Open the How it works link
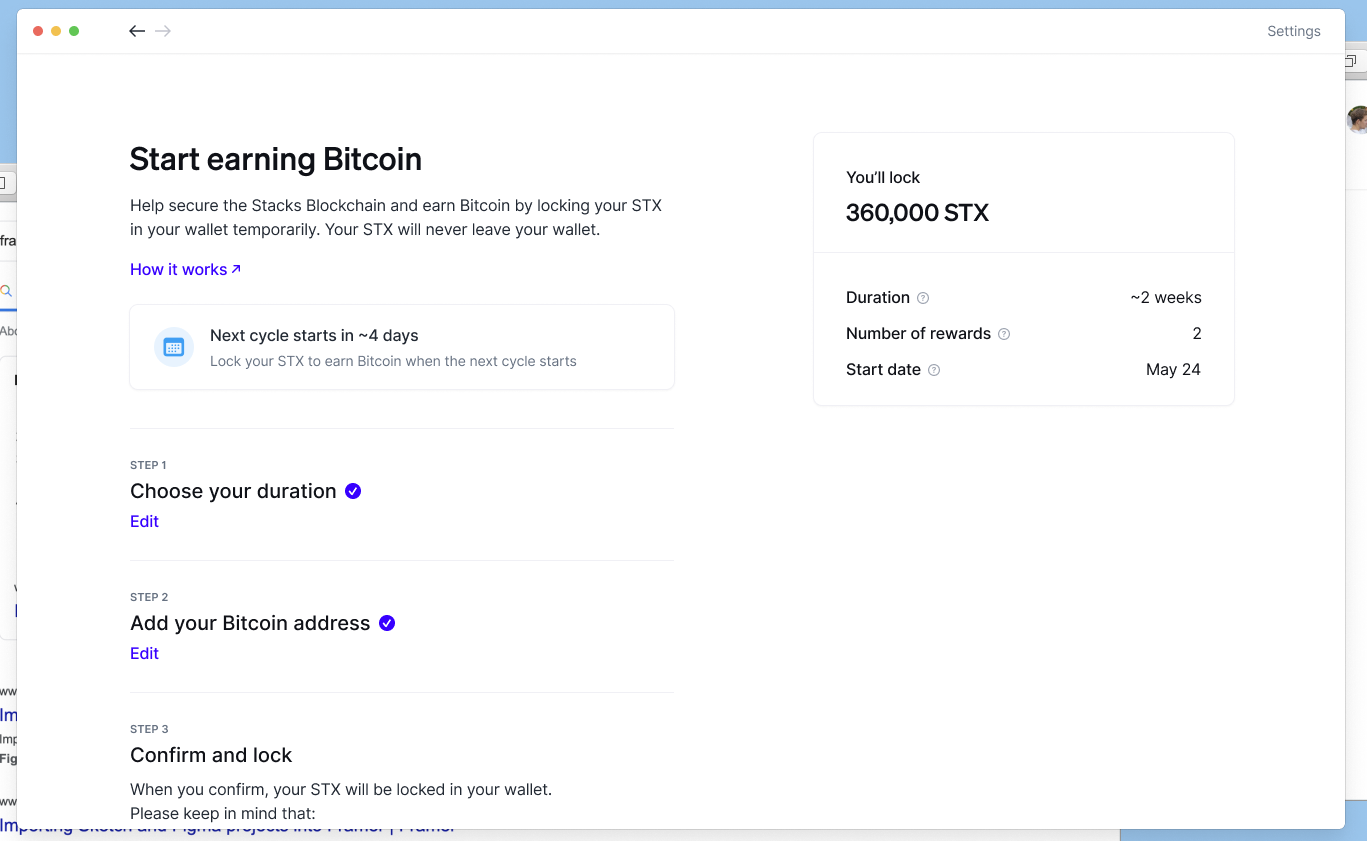This screenshot has height=841, width=1367. (185, 269)
